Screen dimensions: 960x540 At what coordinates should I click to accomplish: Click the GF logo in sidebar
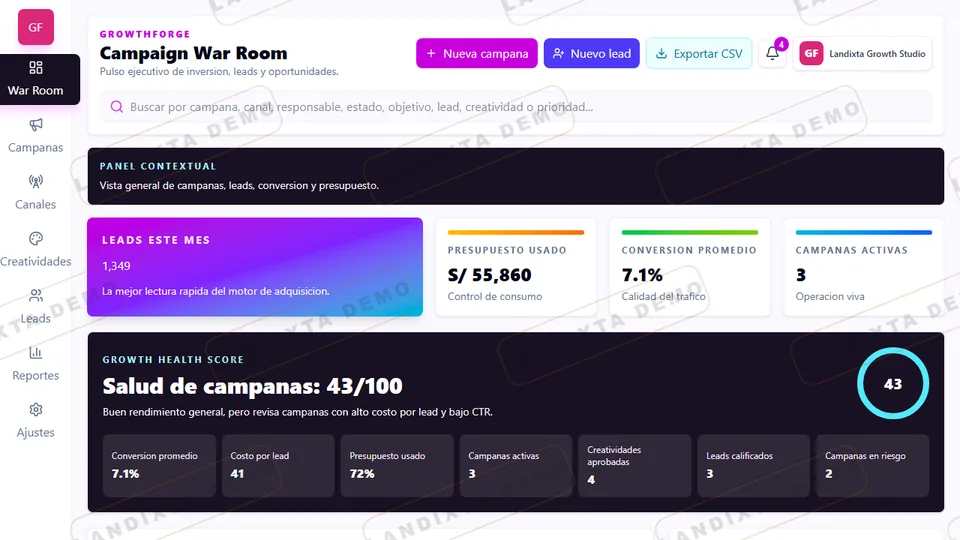[36, 27]
